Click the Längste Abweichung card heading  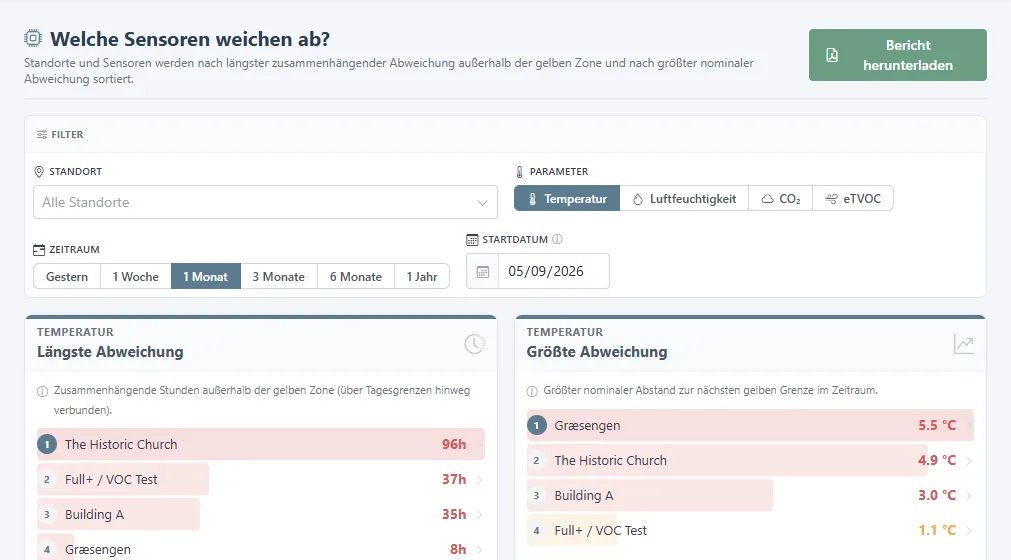[x=110, y=352]
